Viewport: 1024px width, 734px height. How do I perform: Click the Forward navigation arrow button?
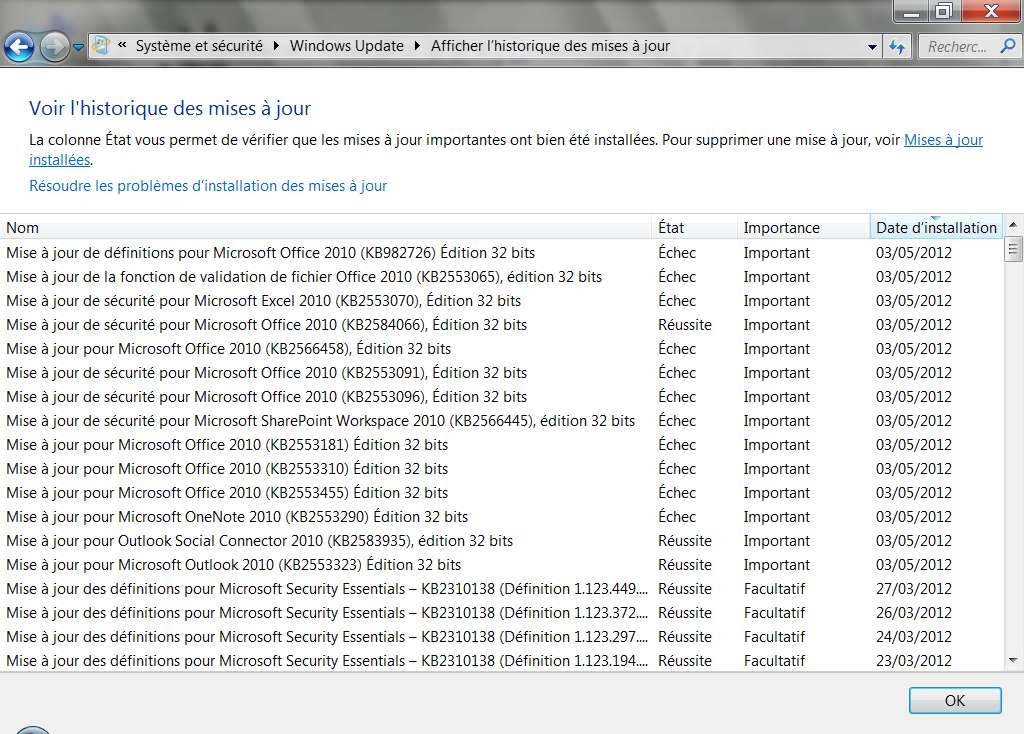click(54, 46)
